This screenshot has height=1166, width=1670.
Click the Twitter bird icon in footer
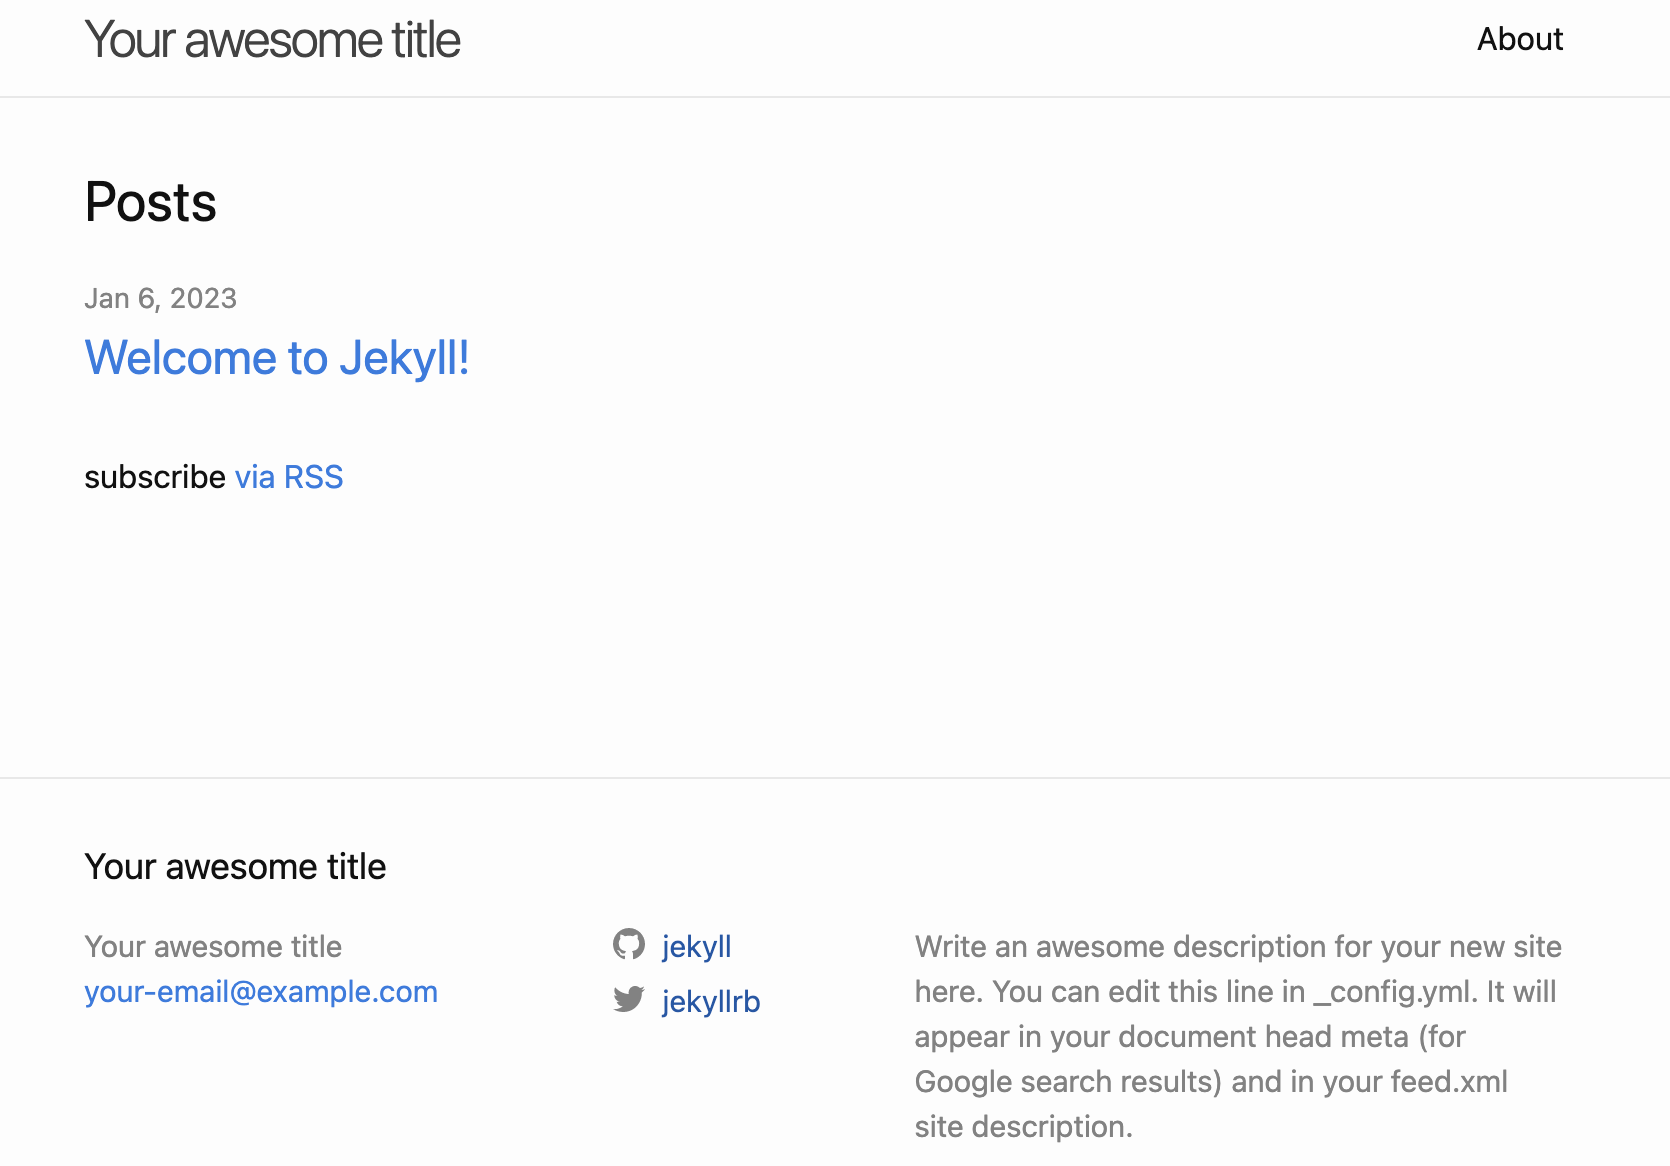tap(629, 999)
